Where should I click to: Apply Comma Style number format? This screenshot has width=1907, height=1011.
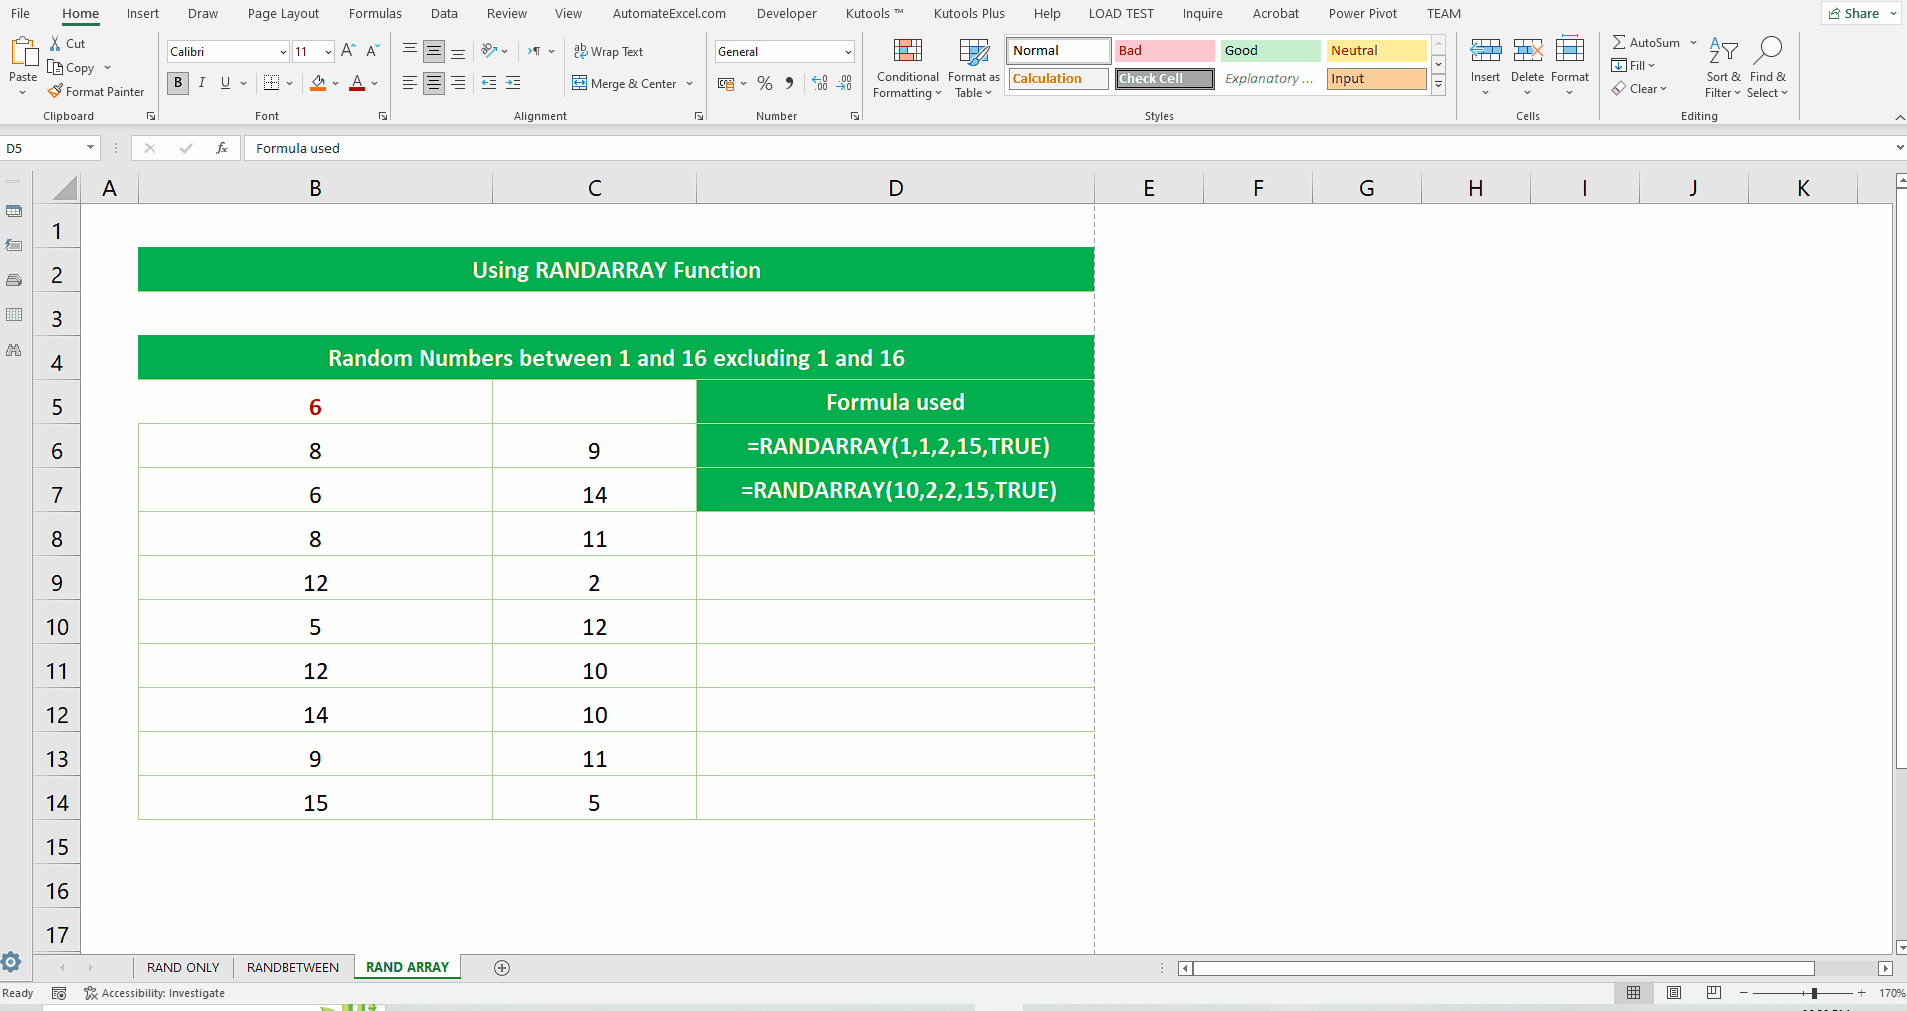790,83
